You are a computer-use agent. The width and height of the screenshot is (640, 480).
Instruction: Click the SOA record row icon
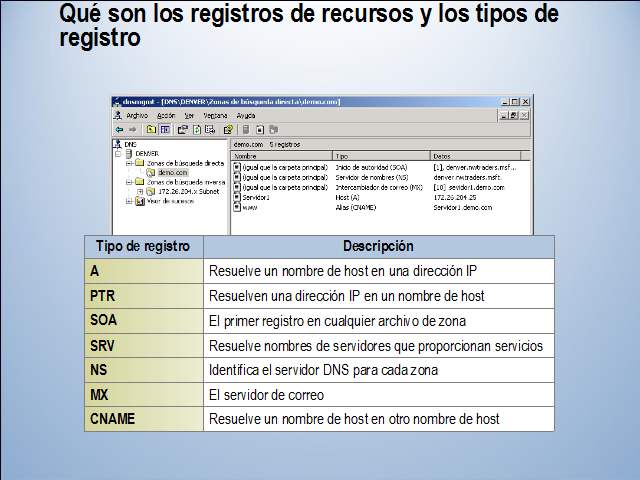click(237, 167)
